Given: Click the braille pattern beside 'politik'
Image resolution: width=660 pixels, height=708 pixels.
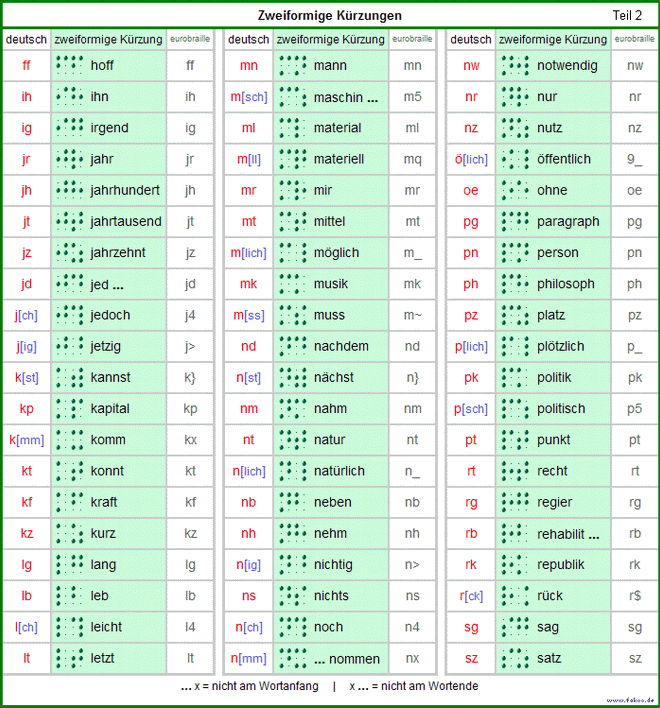Looking at the screenshot, I should coord(515,377).
